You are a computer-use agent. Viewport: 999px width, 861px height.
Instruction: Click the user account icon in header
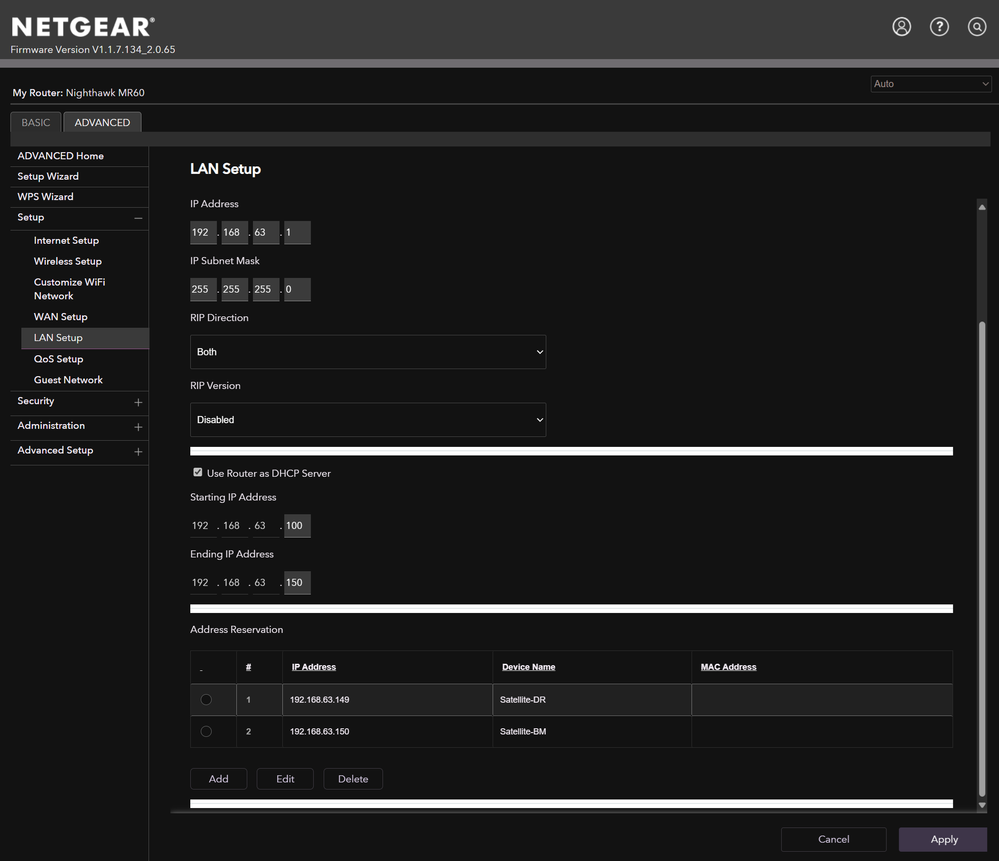tap(901, 27)
